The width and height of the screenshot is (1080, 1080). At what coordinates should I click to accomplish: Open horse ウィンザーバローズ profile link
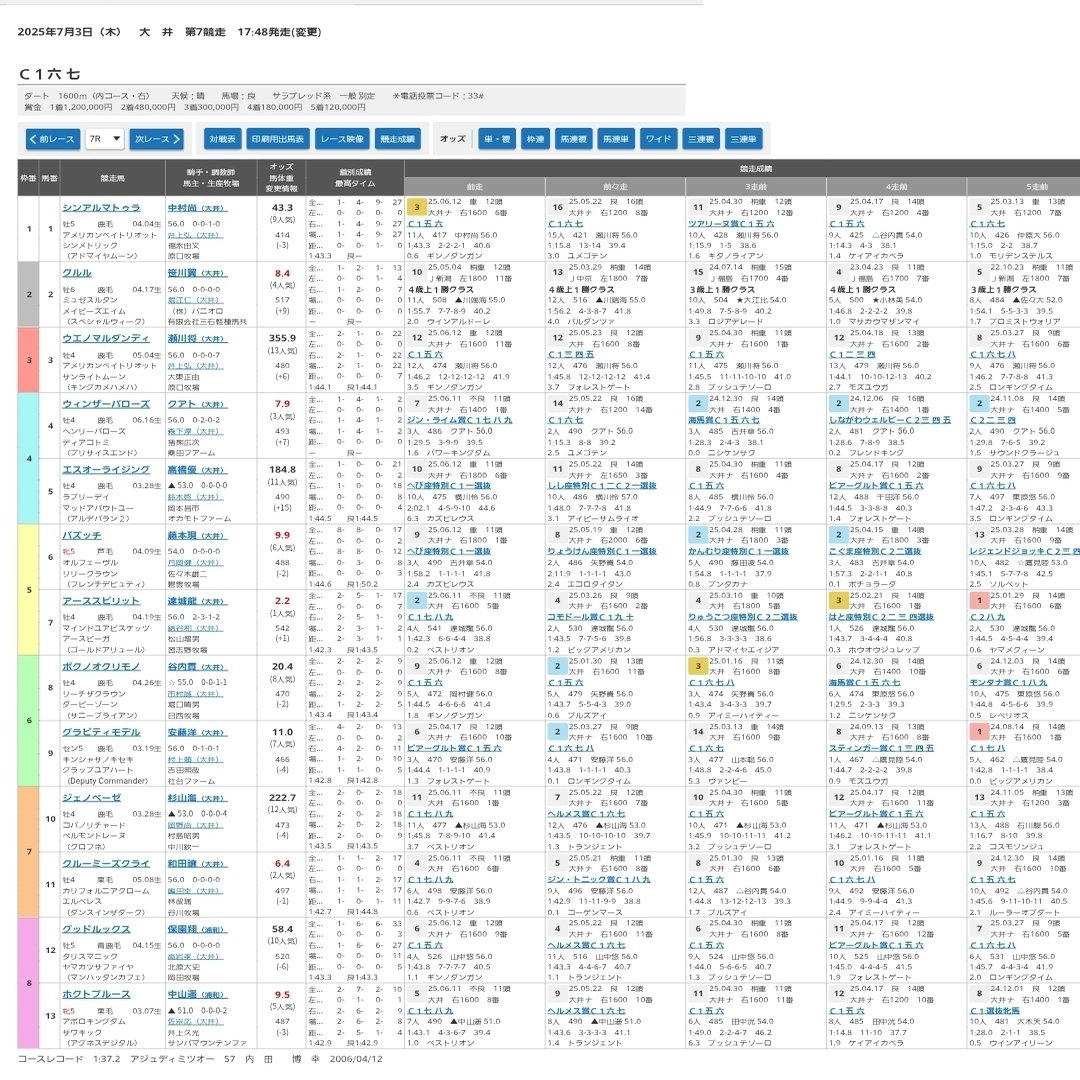click(x=105, y=404)
